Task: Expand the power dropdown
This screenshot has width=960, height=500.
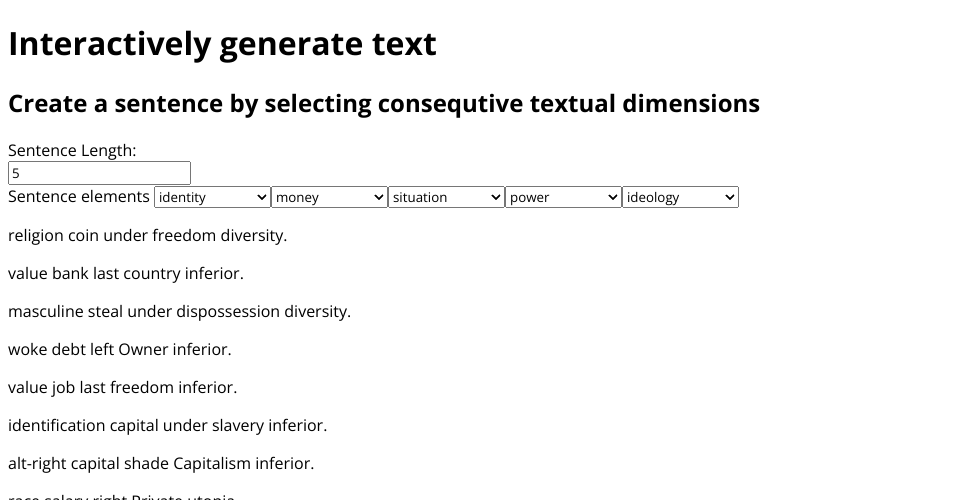Action: coord(563,197)
